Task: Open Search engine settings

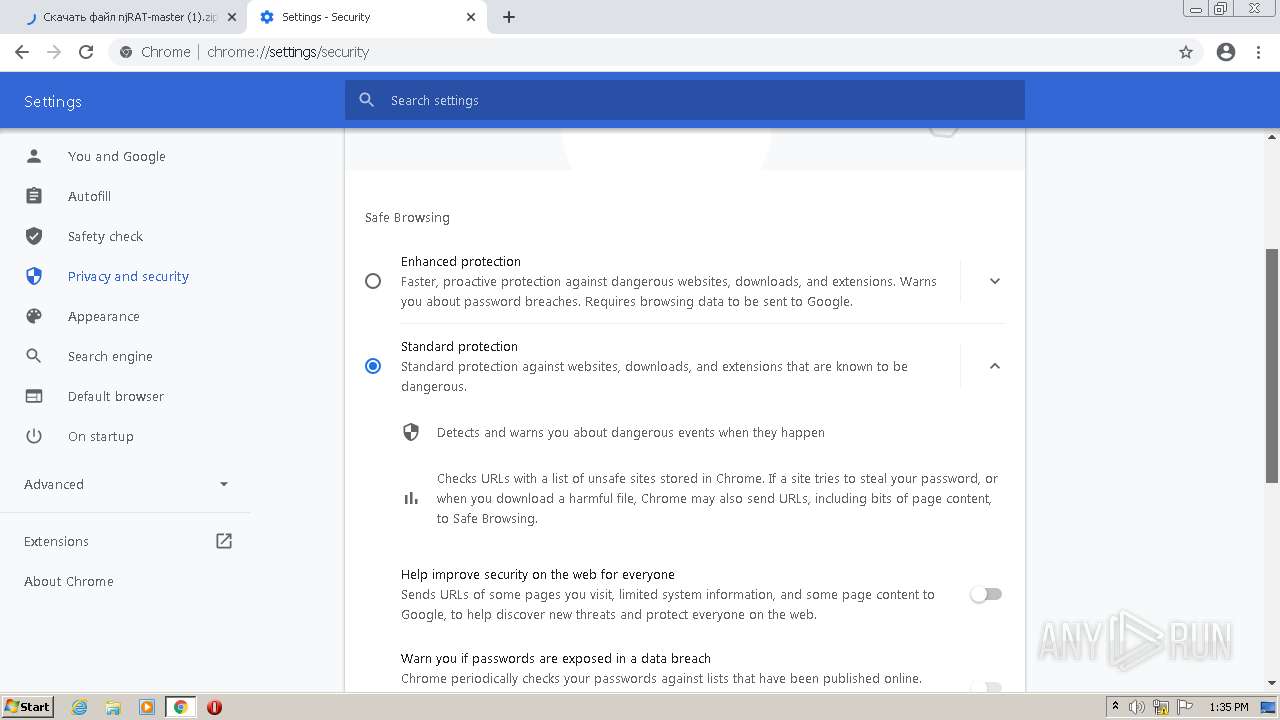Action: (110, 356)
